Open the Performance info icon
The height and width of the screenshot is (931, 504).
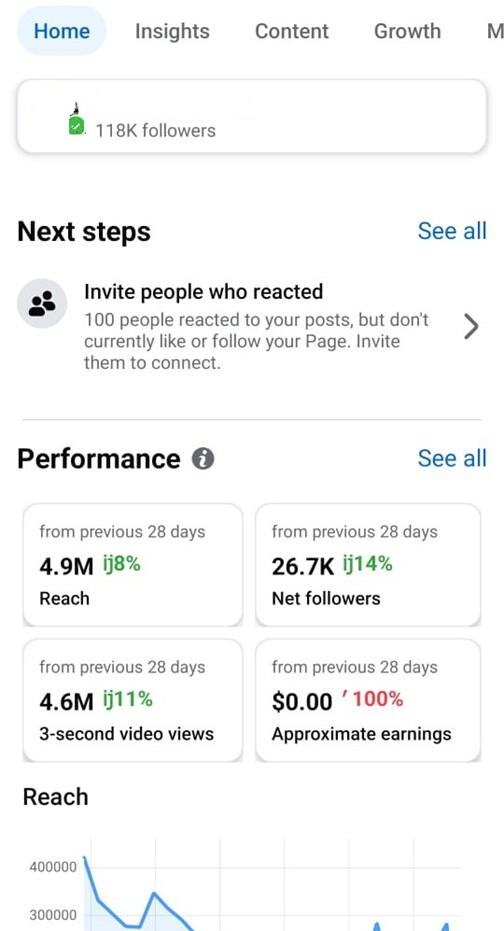pos(202,458)
